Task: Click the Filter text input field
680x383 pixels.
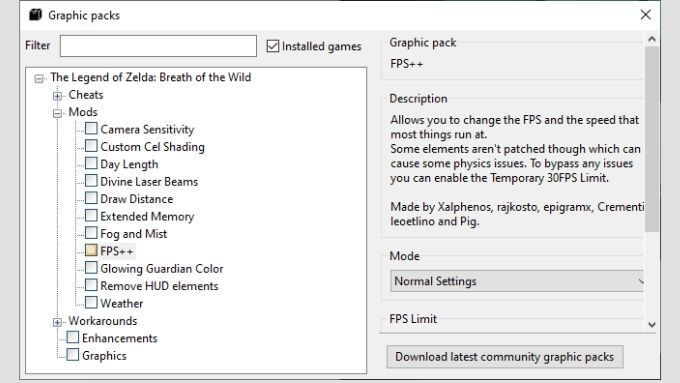Action: [x=158, y=46]
